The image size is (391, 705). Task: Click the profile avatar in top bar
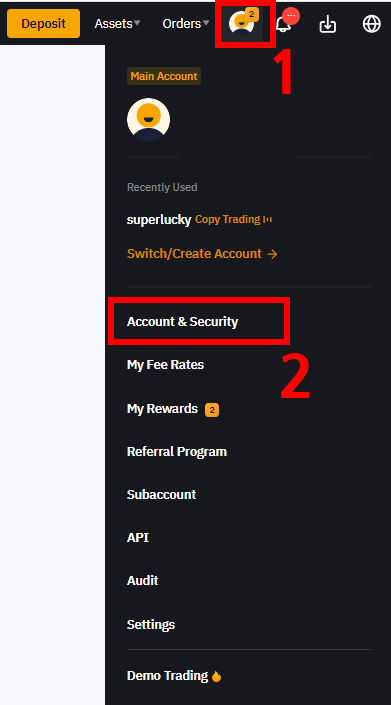(242, 24)
